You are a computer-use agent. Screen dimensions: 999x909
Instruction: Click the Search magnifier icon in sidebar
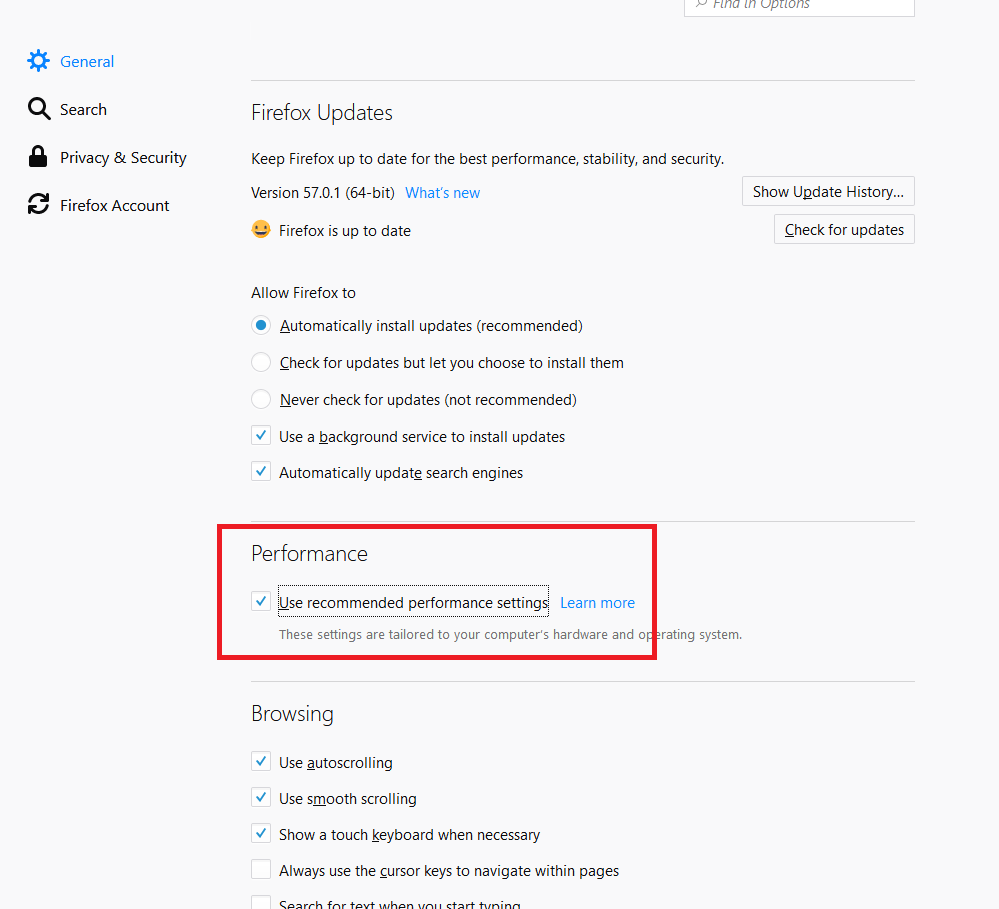click(39, 109)
